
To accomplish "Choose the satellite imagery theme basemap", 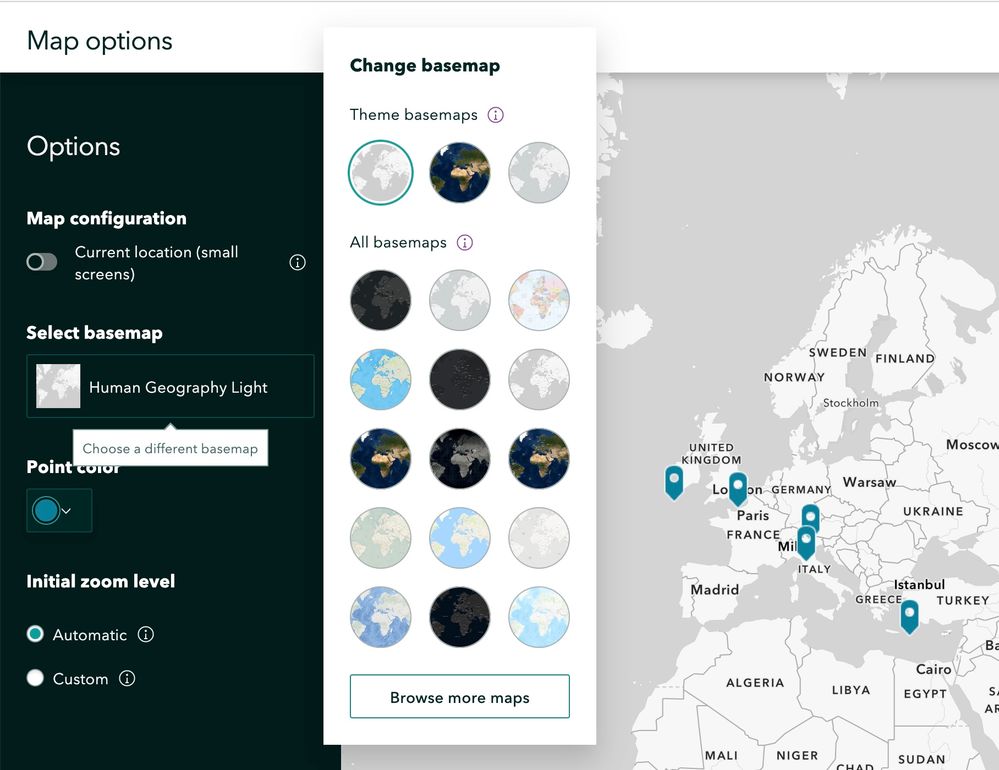I will pyautogui.click(x=459, y=173).
